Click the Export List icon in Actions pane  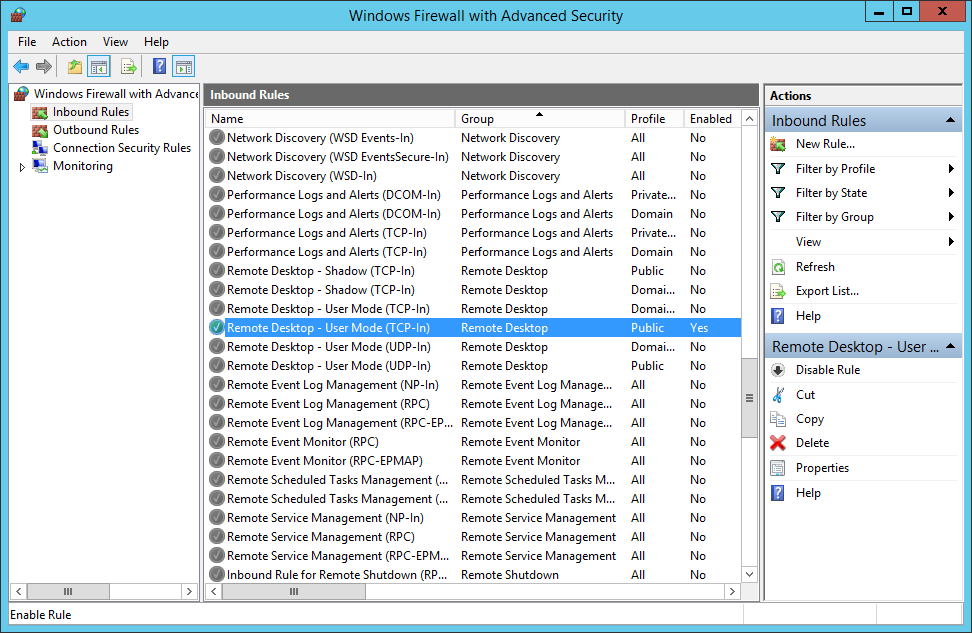click(778, 291)
